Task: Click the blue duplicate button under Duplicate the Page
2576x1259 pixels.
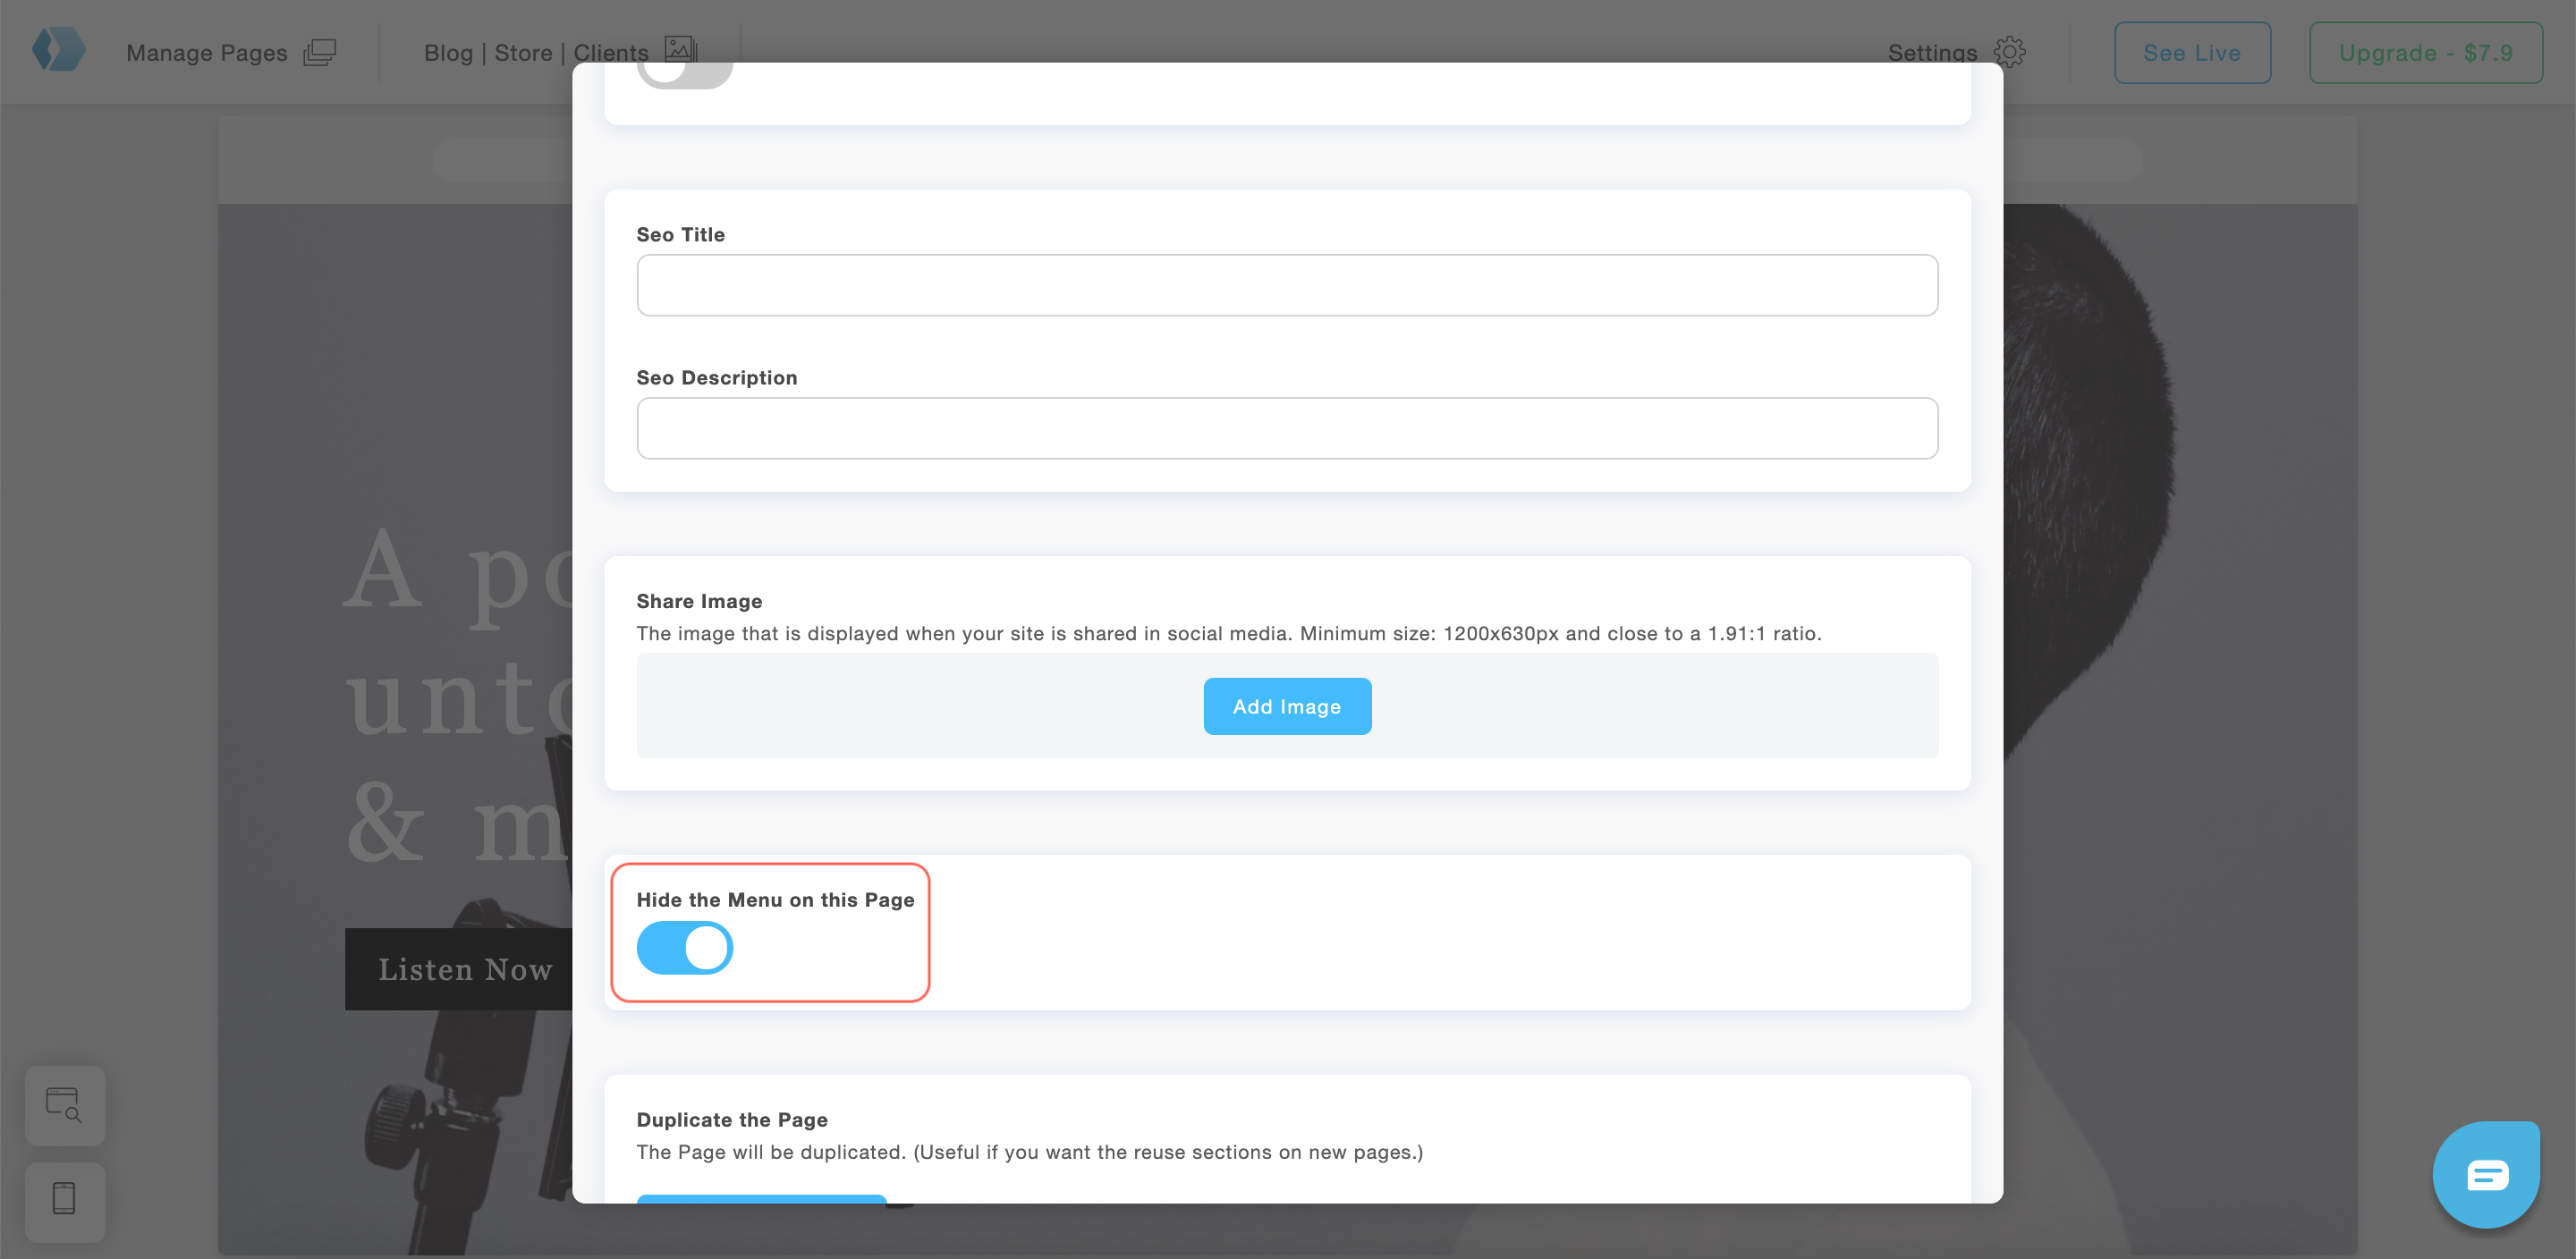Action: tap(761, 1198)
